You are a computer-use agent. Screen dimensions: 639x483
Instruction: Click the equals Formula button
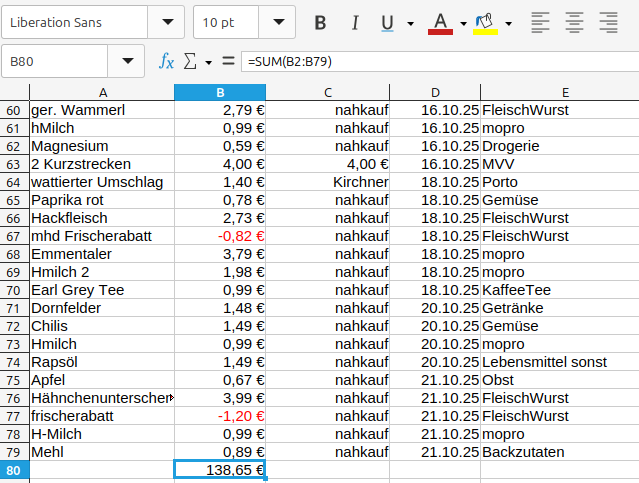coord(228,62)
